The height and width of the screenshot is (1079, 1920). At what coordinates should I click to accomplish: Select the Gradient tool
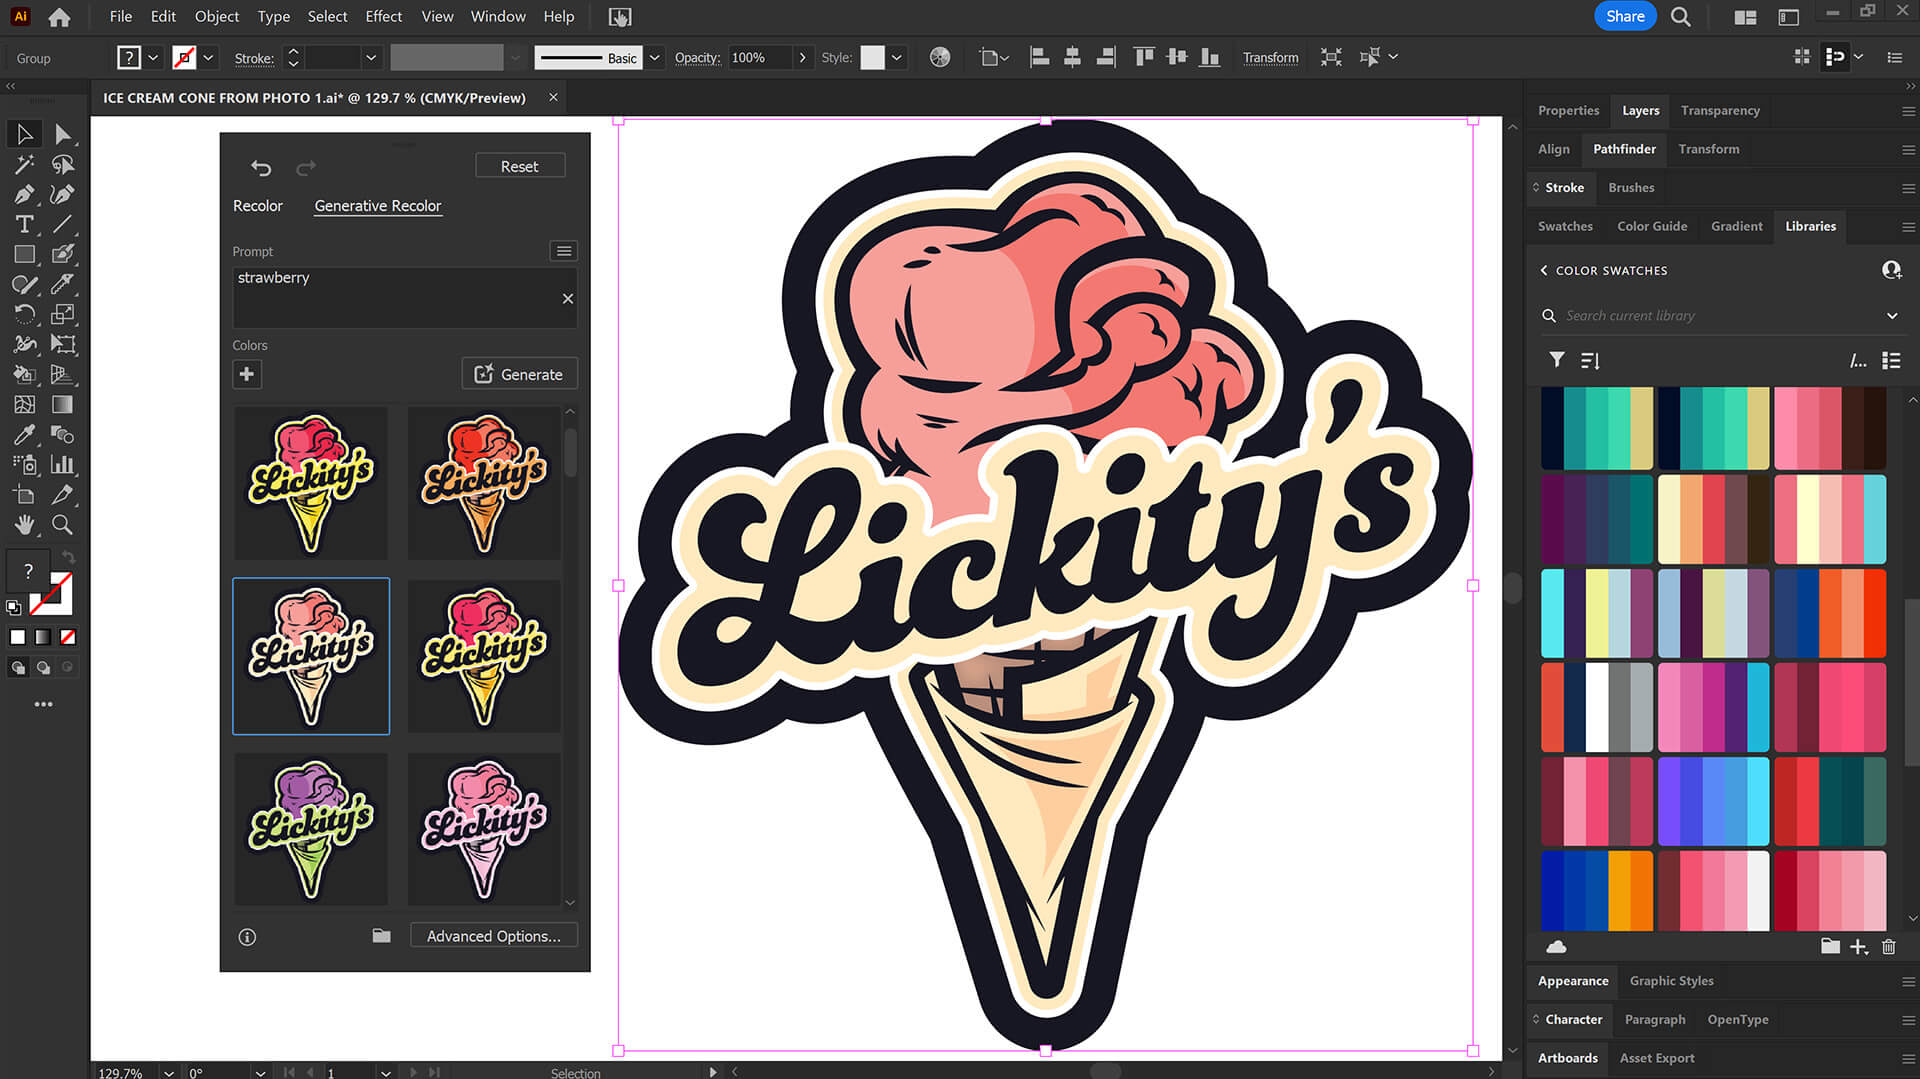[62, 404]
